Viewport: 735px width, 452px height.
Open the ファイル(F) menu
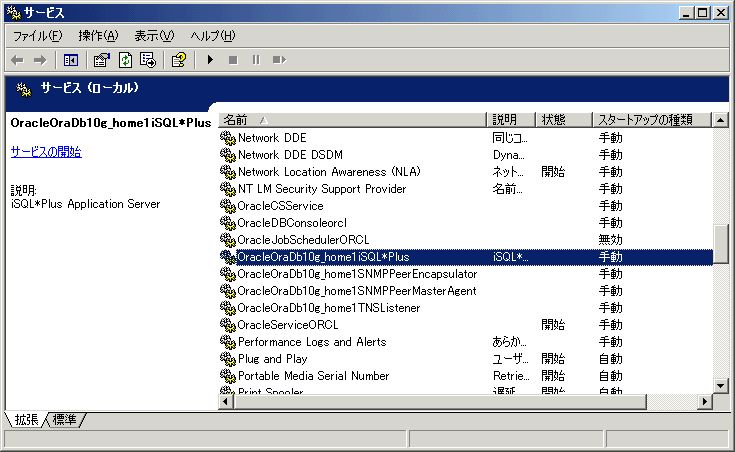(x=37, y=36)
